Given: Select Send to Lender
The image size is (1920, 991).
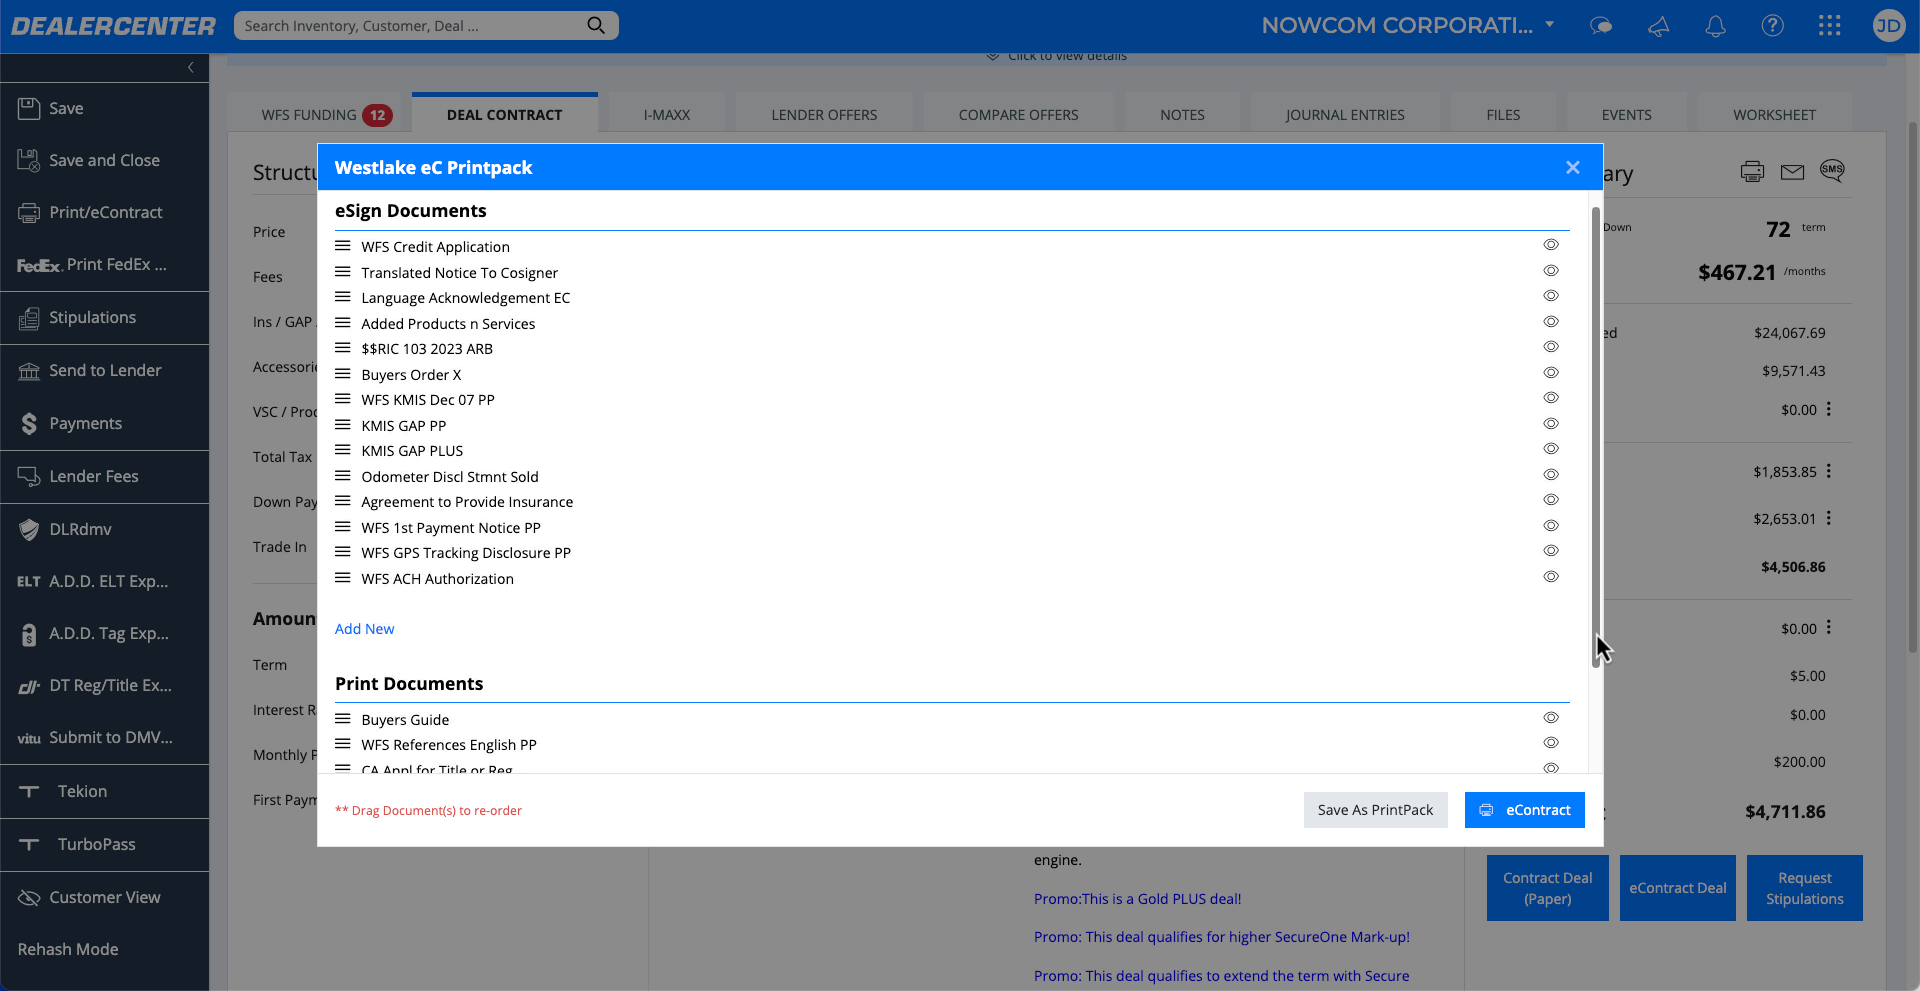Looking at the screenshot, I should pyautogui.click(x=104, y=370).
